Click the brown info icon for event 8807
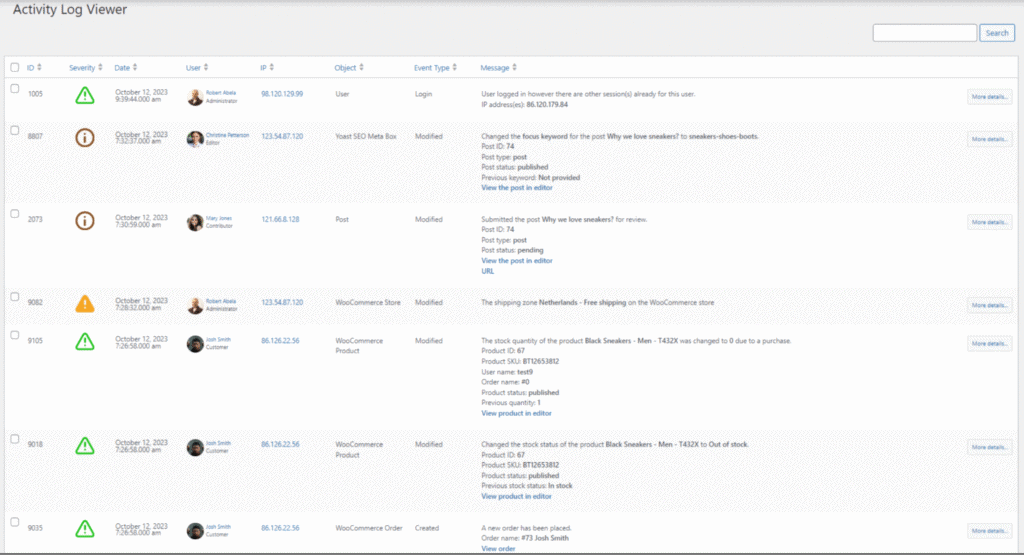The image size is (1024, 555). click(85, 139)
